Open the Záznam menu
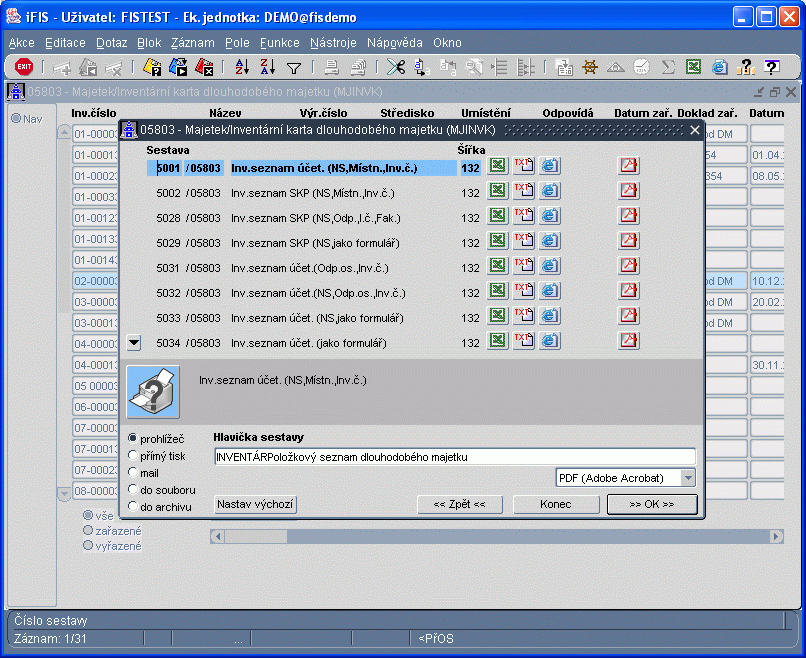 coord(193,43)
